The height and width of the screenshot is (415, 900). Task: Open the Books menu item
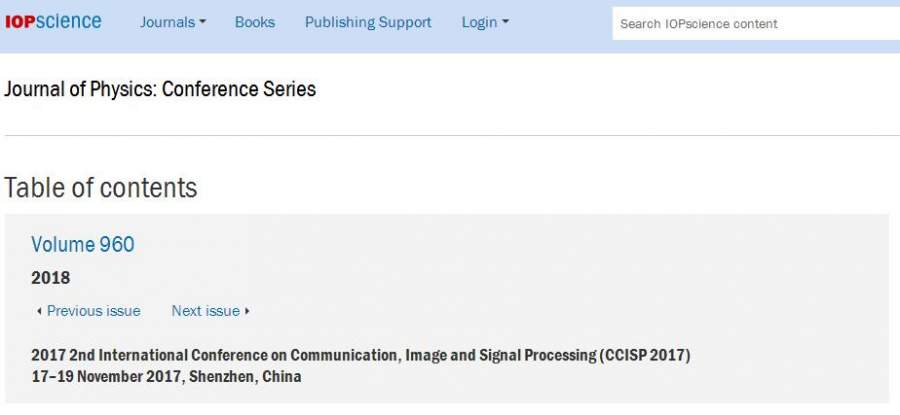point(255,22)
